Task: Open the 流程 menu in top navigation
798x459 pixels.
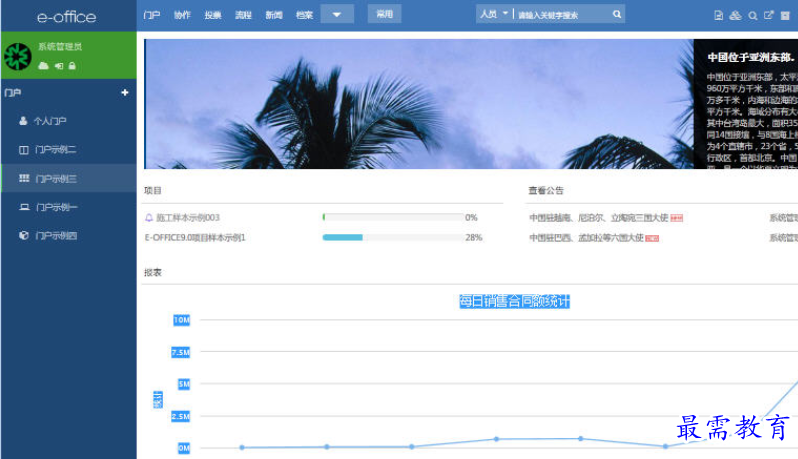Action: (243, 15)
